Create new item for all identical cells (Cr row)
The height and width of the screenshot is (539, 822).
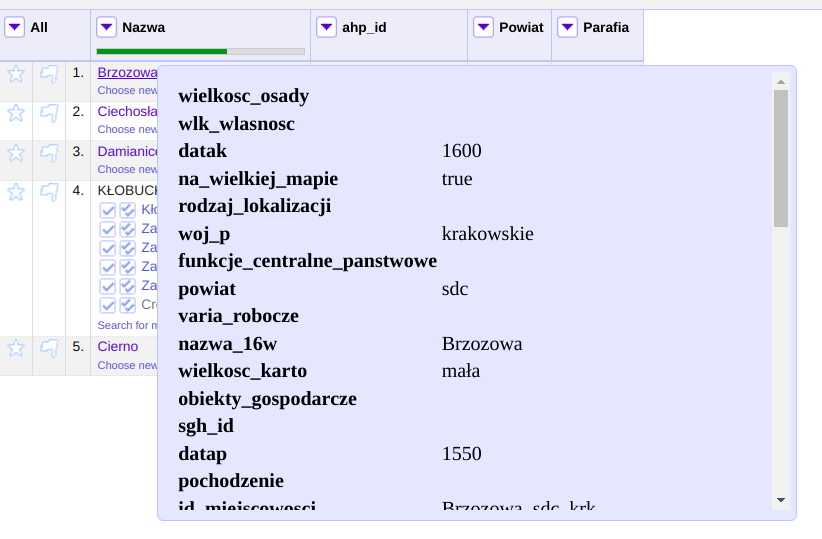tap(127, 305)
